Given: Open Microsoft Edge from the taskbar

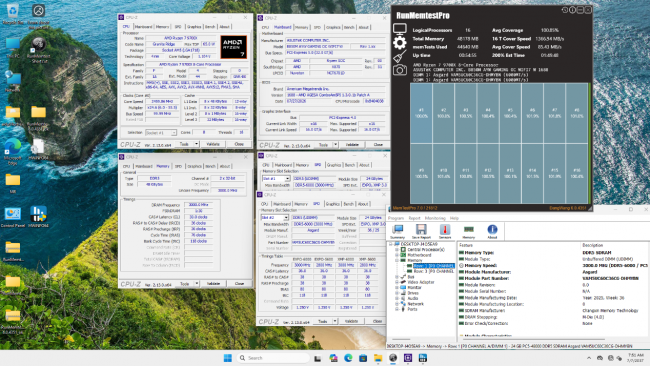Looking at the screenshot, I should coord(348,358).
